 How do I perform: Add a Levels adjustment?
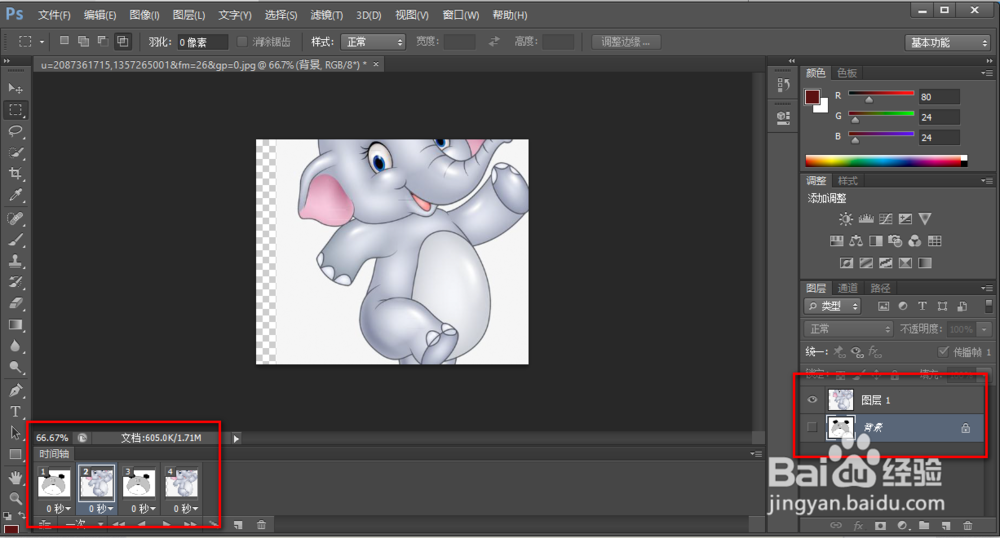click(x=866, y=219)
